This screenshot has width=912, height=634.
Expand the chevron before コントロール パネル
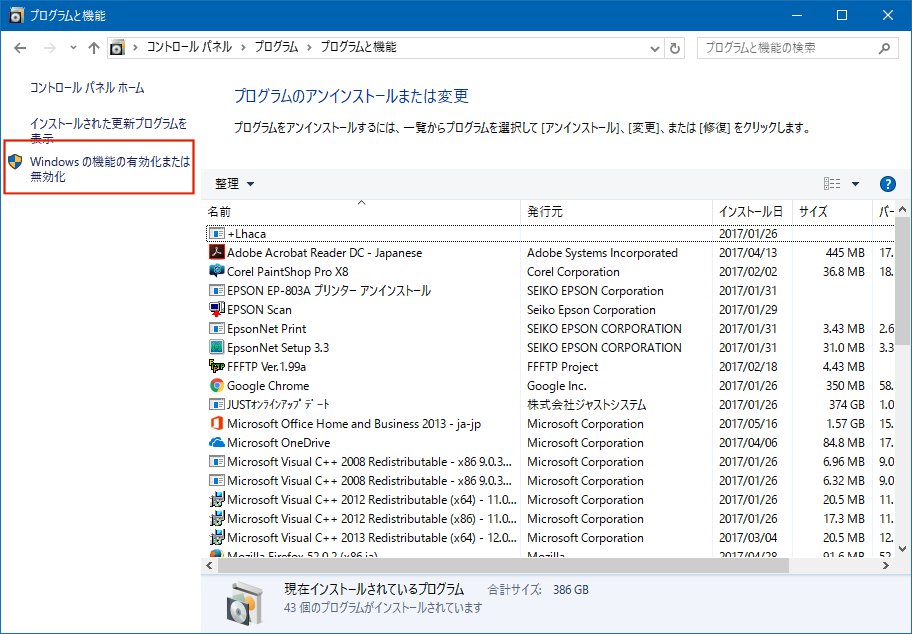[x=136, y=47]
